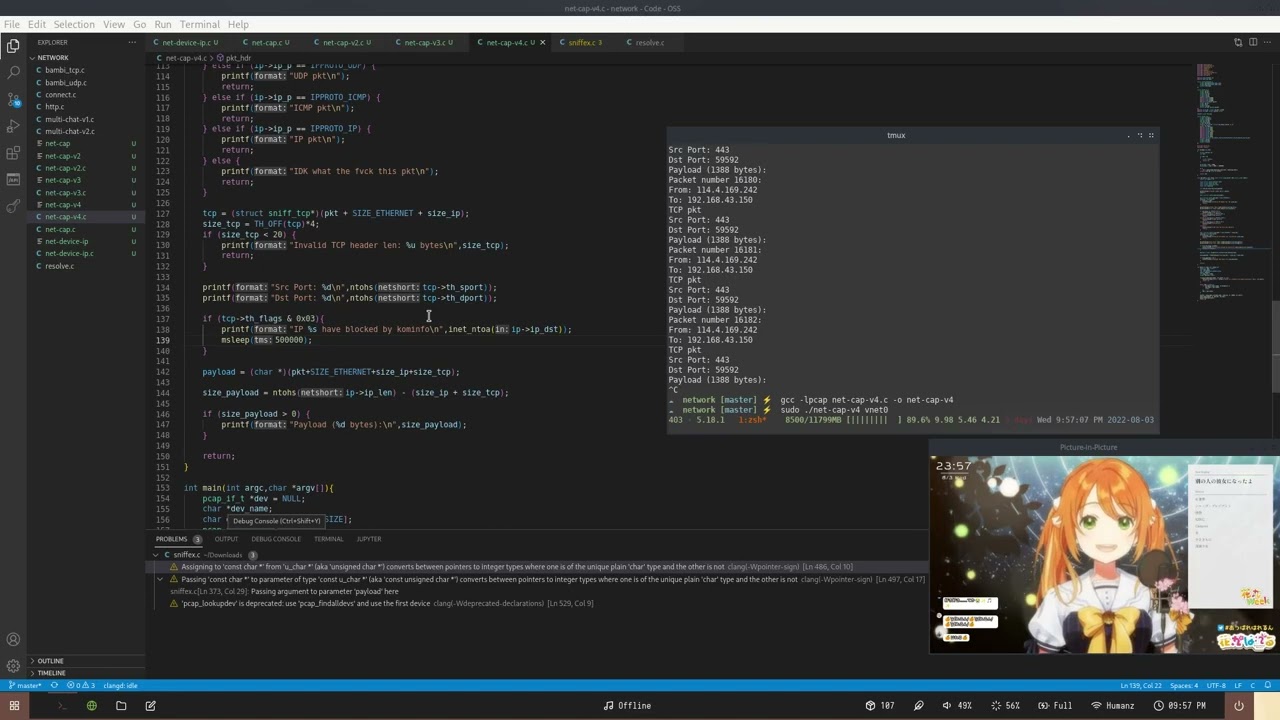
Task: Click the Accounts icon in activity bar
Action: pyautogui.click(x=13, y=640)
